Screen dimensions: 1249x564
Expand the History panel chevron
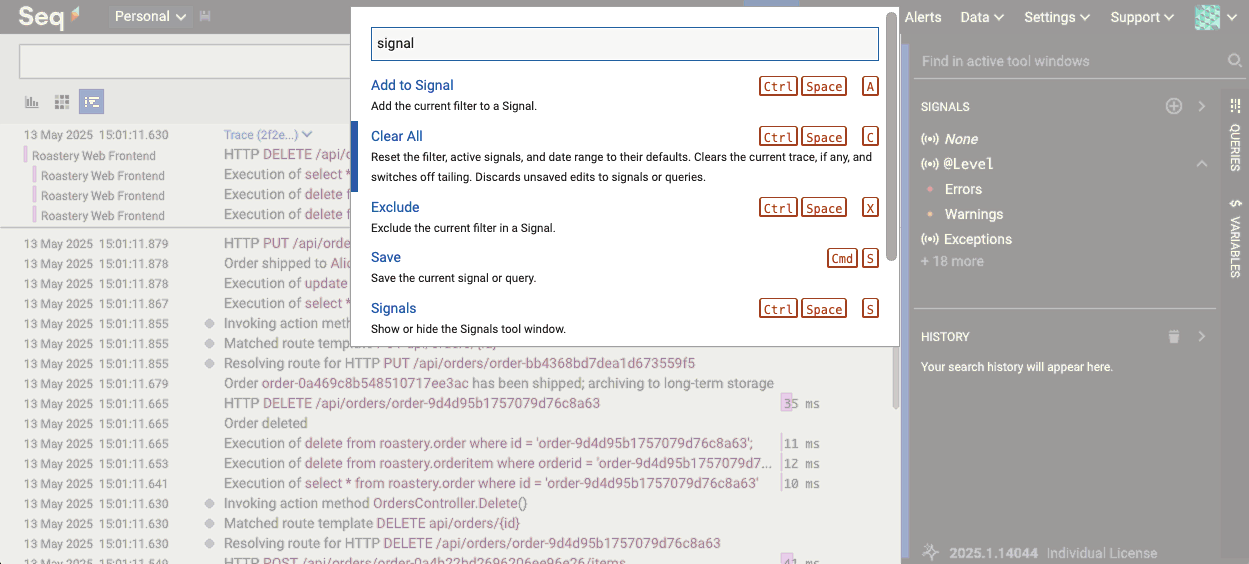click(x=1202, y=337)
